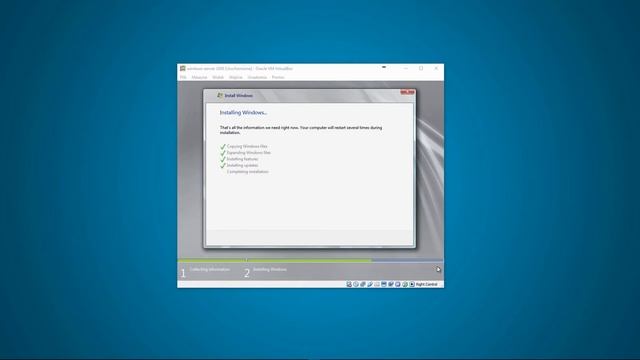Click the Collecting information stage label
Image resolution: width=640 pixels, height=360 pixels.
(x=210, y=269)
